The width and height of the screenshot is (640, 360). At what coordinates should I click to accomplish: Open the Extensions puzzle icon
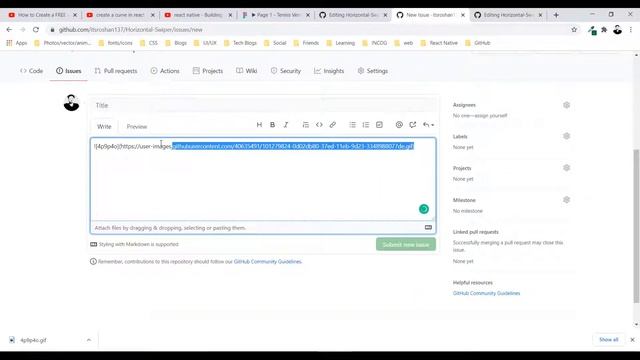tap(604, 29)
